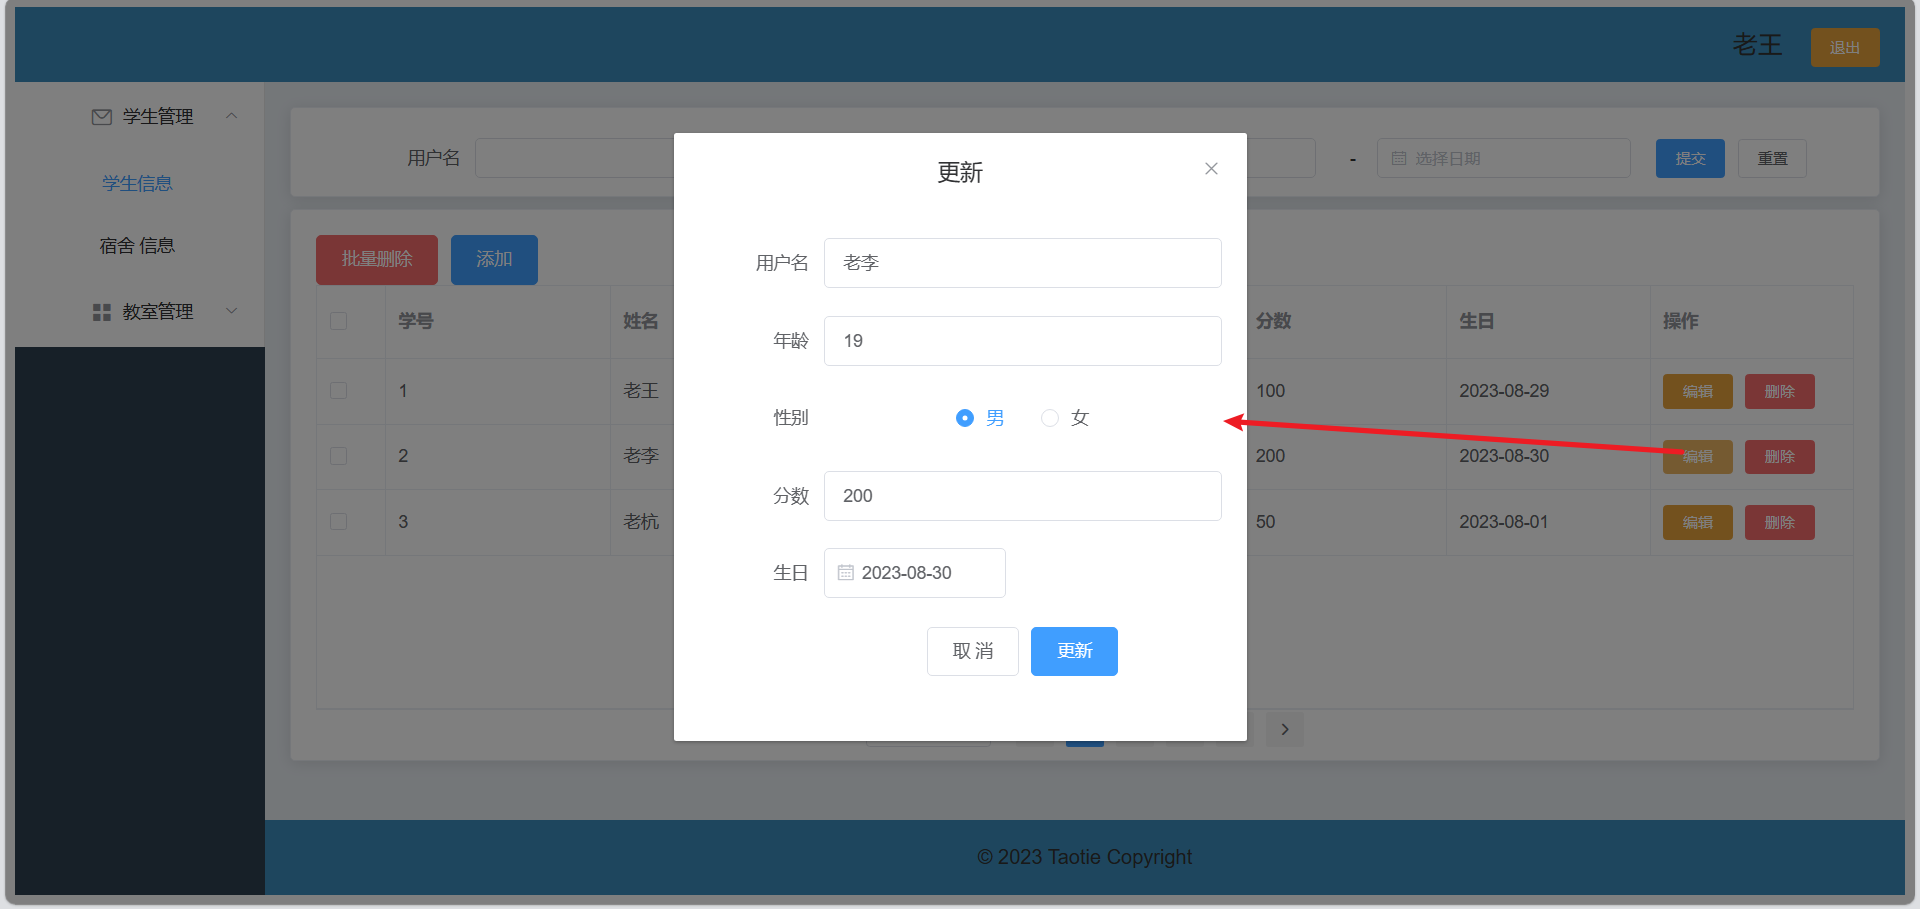
Task: Select 女 radio button
Action: click(1050, 418)
